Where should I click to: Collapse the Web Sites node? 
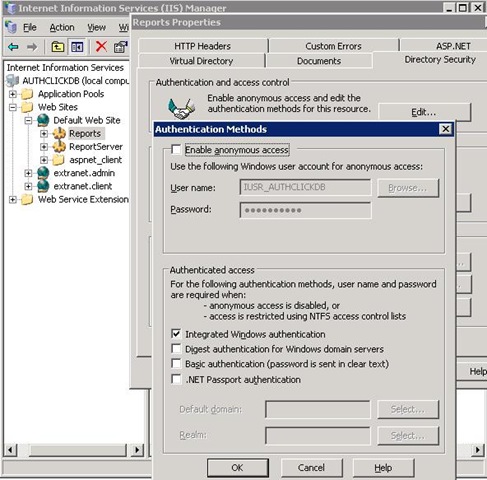click(13, 107)
